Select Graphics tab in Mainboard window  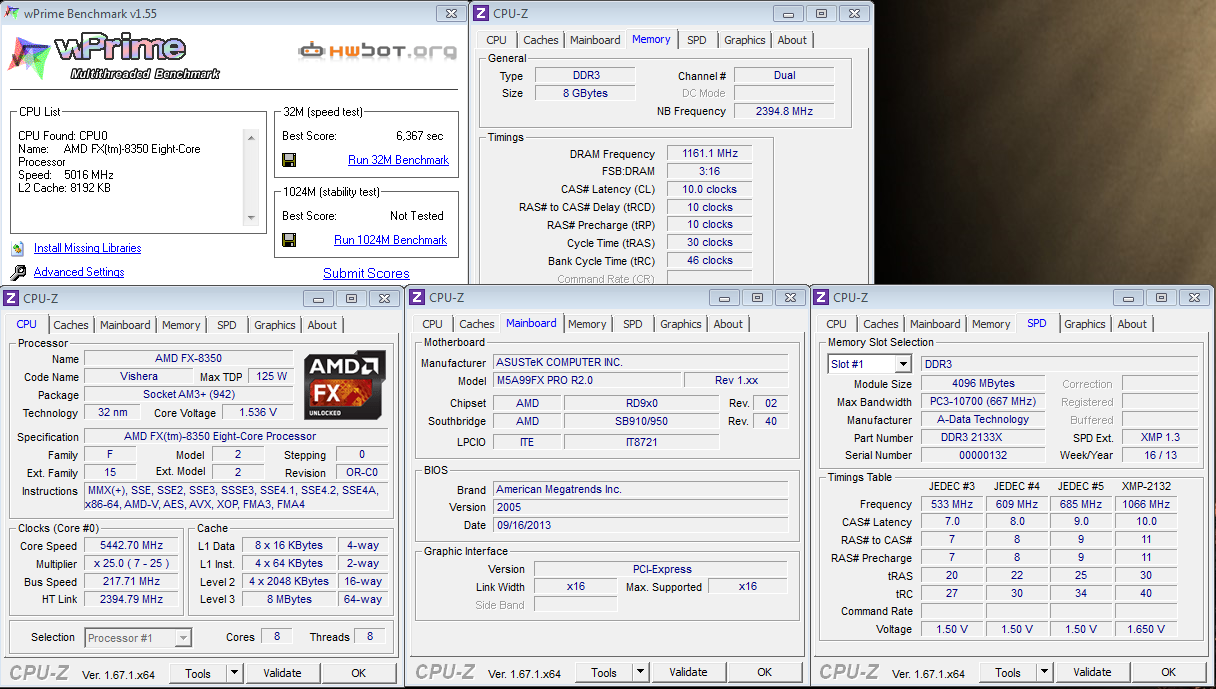(681, 324)
